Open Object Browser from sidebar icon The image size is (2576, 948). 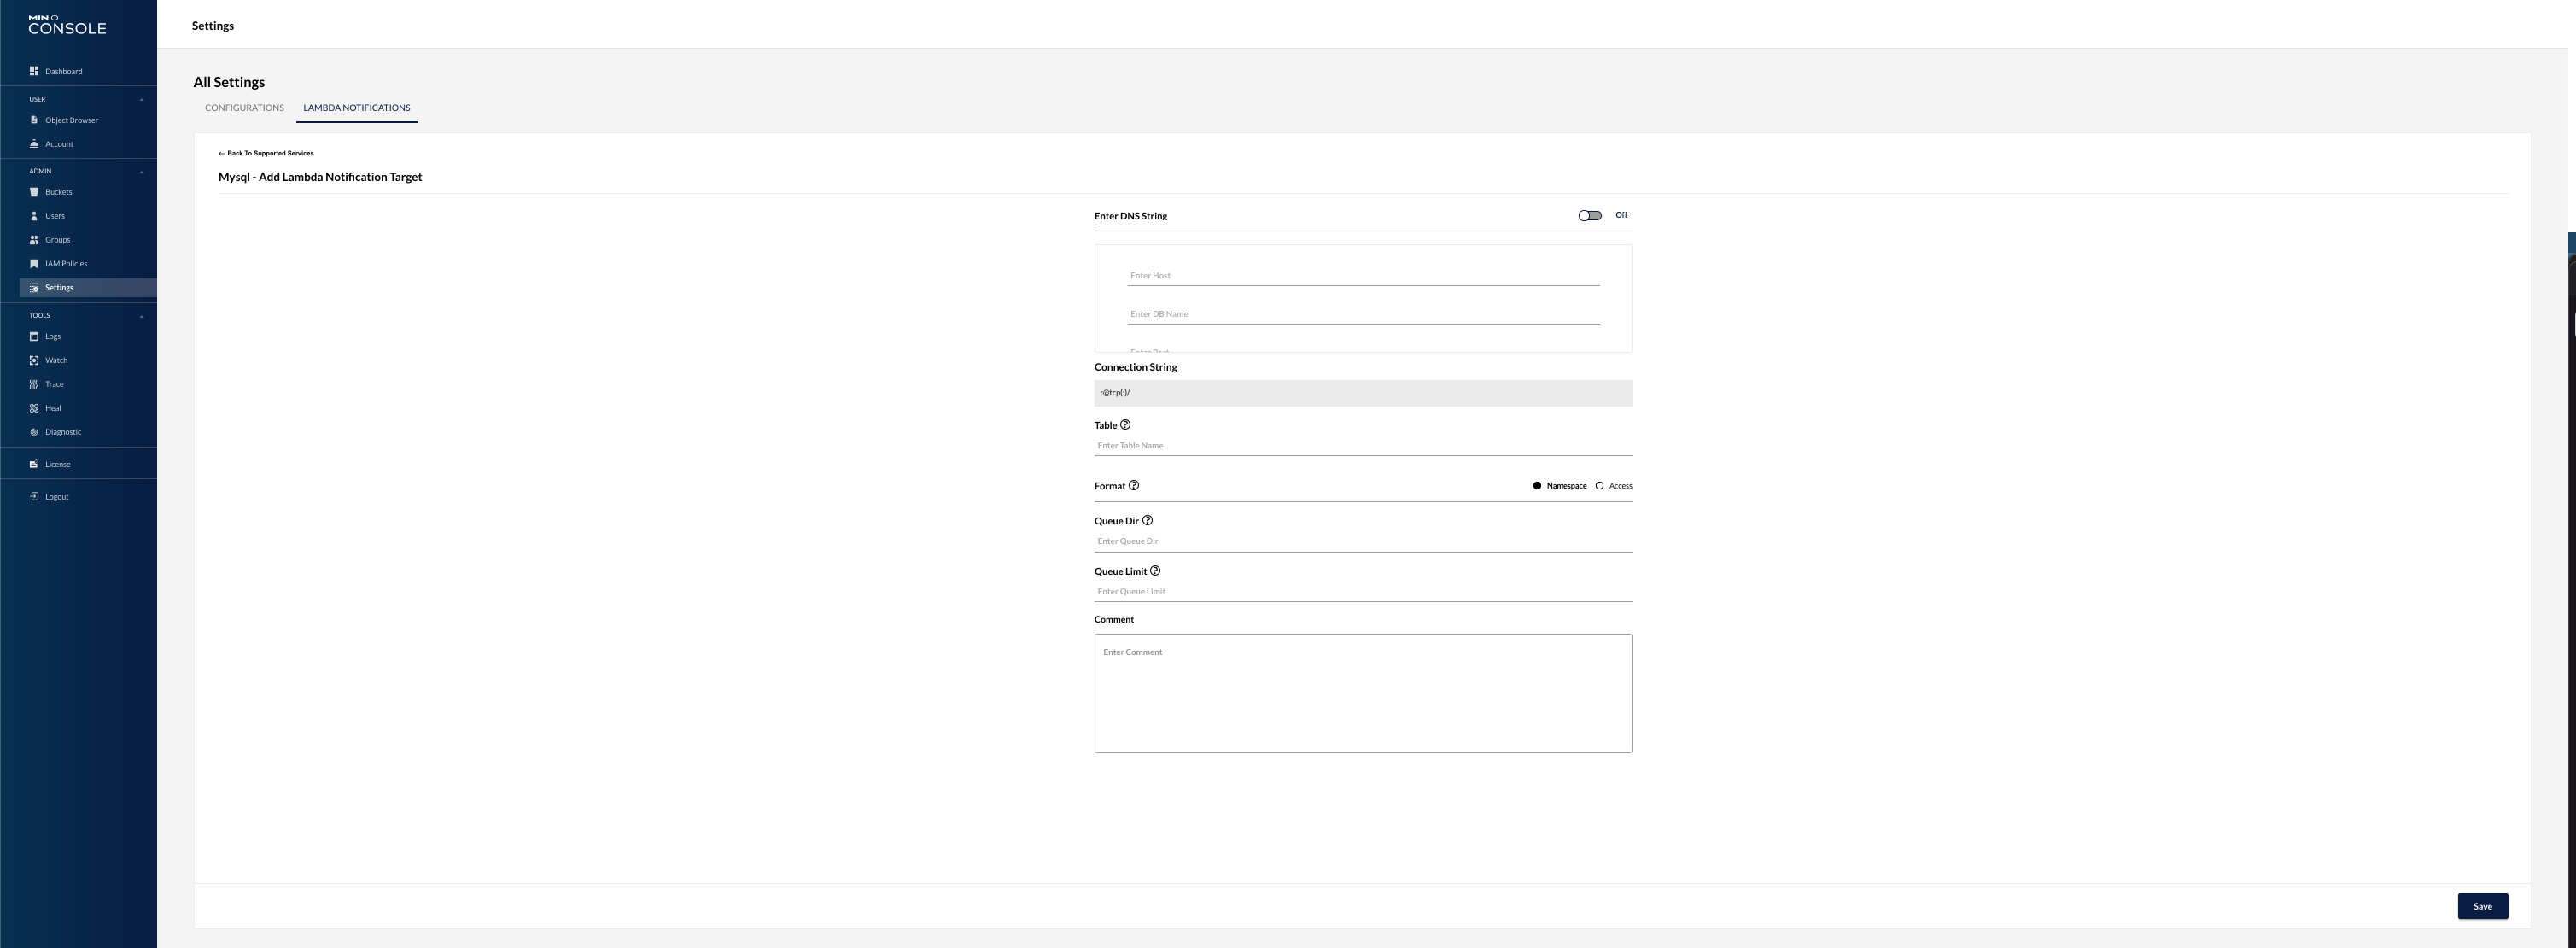(x=34, y=120)
